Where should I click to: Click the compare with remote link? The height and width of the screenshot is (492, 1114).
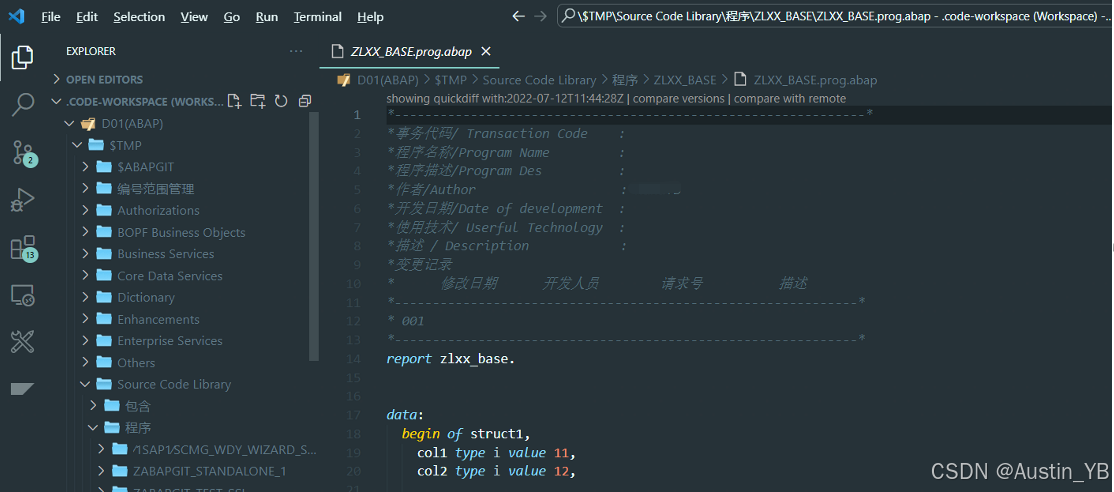pos(790,98)
